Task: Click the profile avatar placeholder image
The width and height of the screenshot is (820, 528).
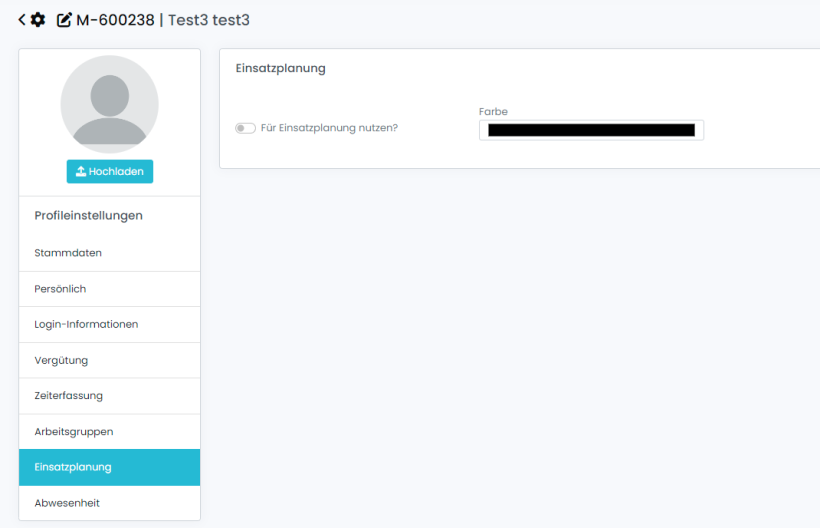Action: coord(109,104)
